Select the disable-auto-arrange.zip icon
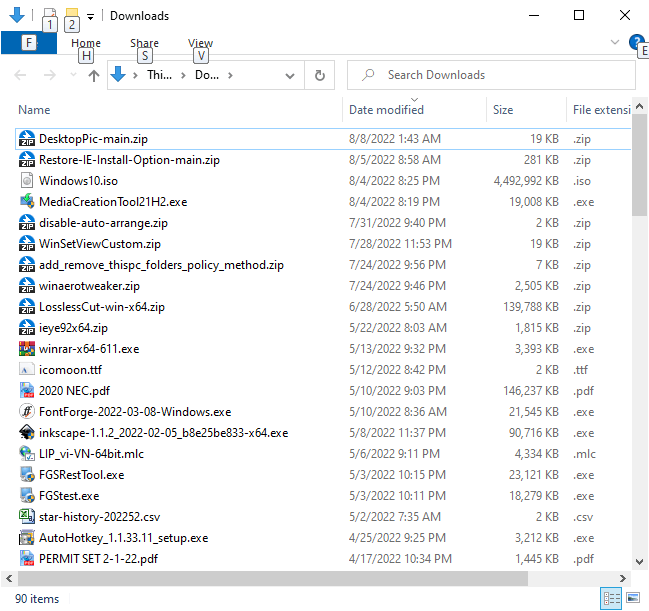 pos(27,223)
